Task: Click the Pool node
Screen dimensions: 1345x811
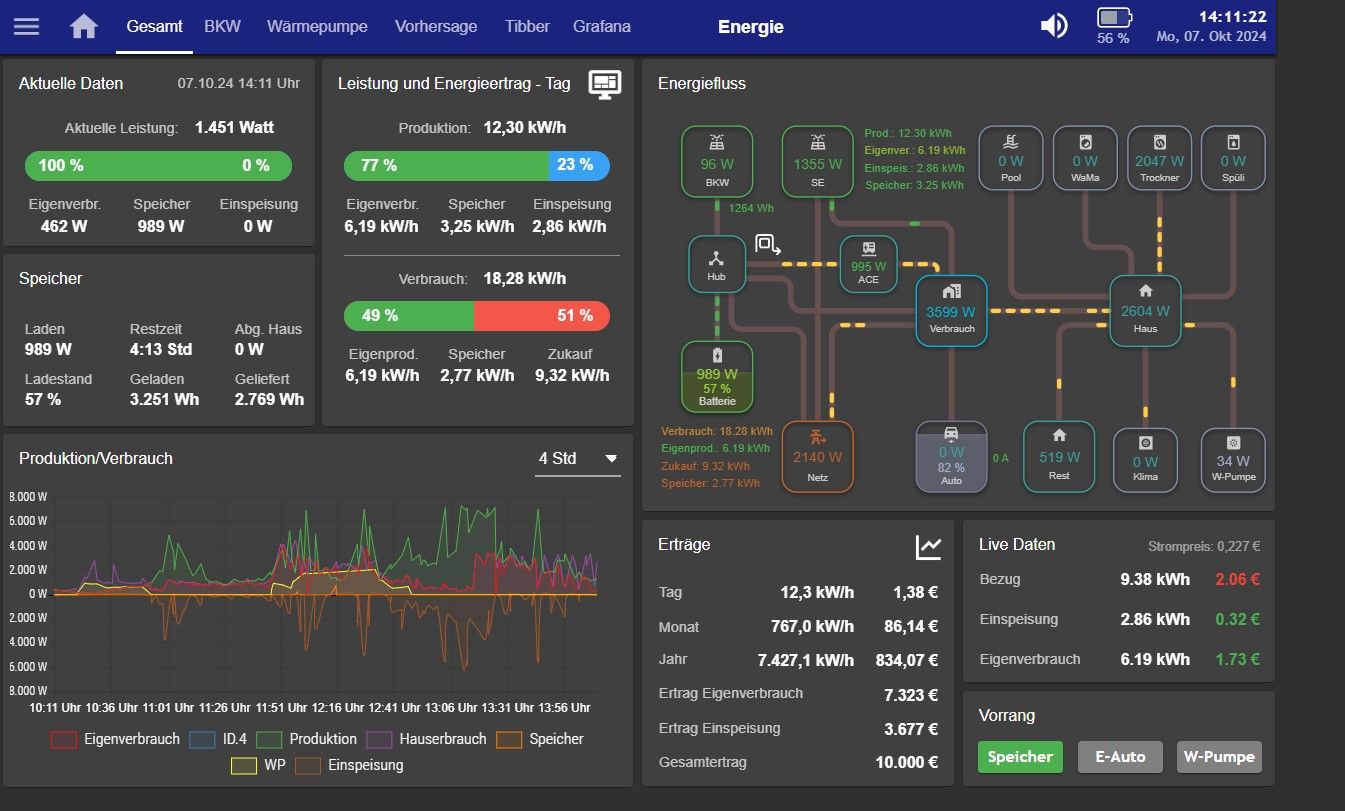Action: click(1011, 158)
